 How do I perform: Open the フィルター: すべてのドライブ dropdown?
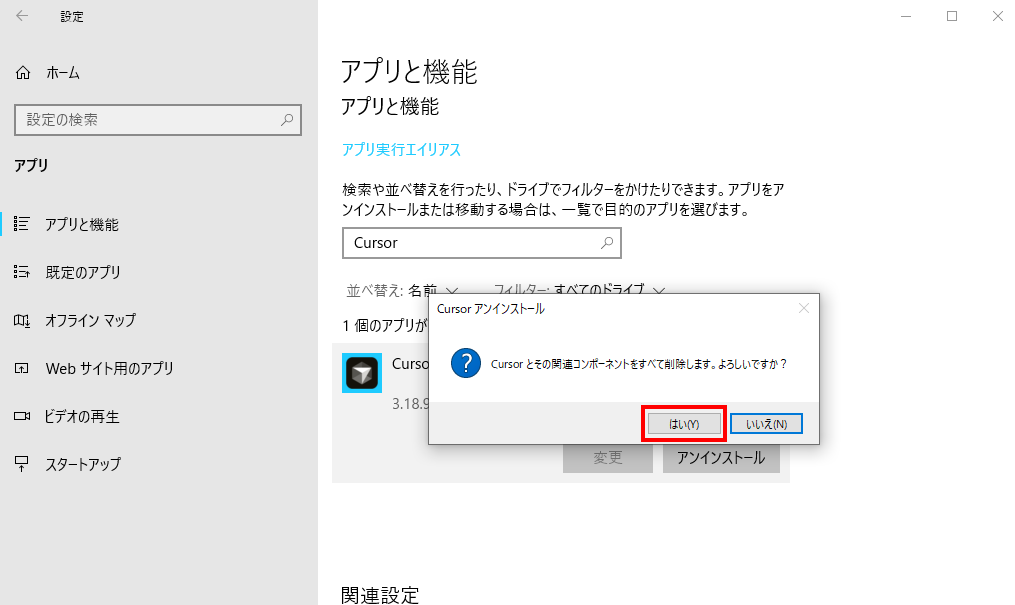[x=579, y=290]
